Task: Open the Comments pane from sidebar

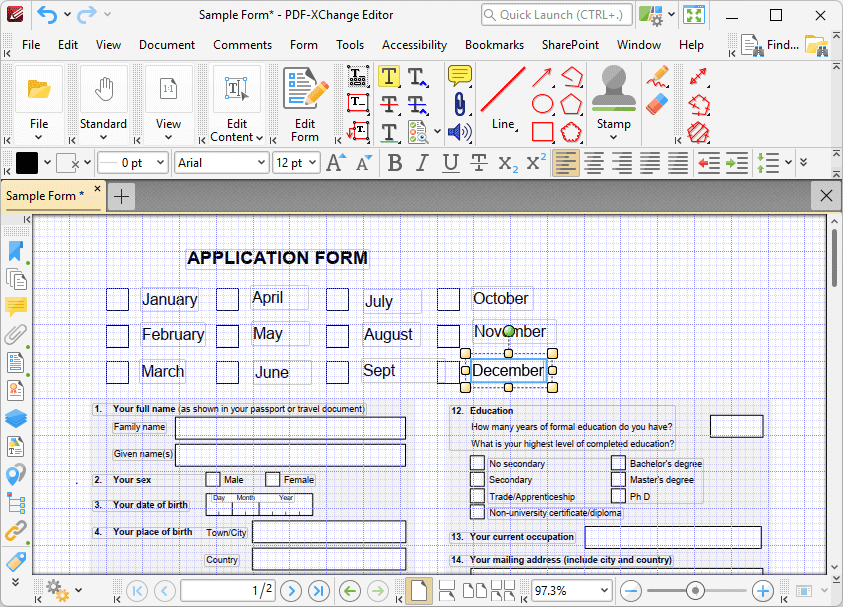Action: 16,306
